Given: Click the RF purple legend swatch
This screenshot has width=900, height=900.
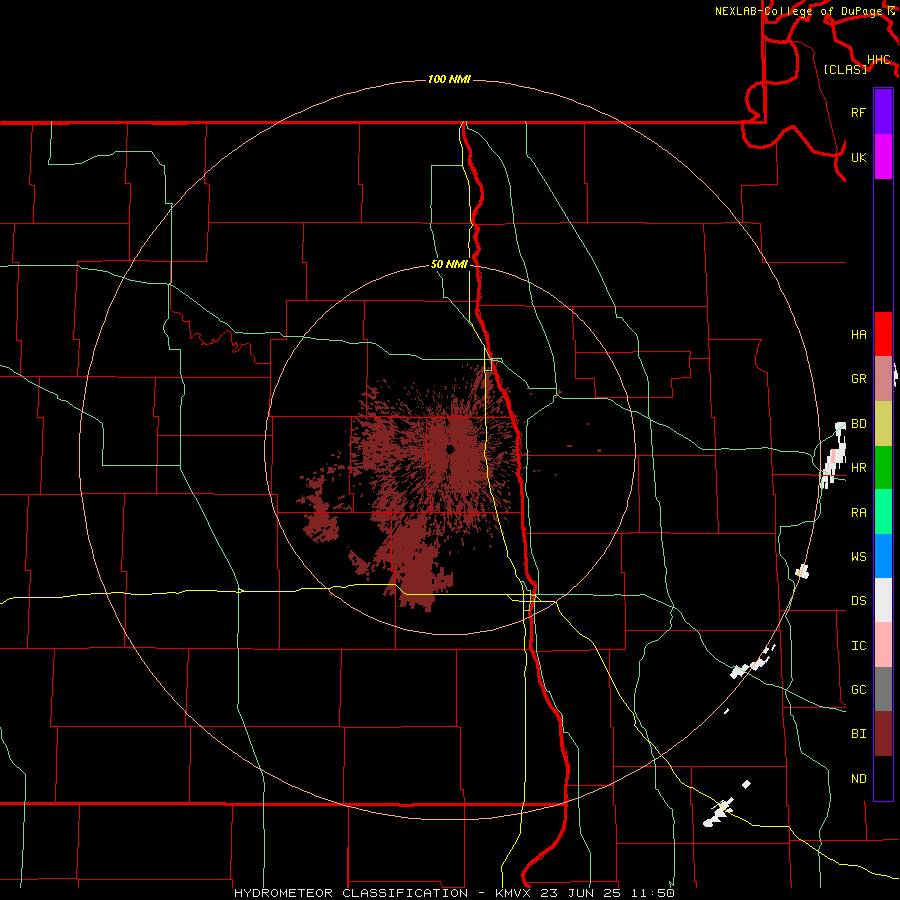Looking at the screenshot, I should coord(883,112).
